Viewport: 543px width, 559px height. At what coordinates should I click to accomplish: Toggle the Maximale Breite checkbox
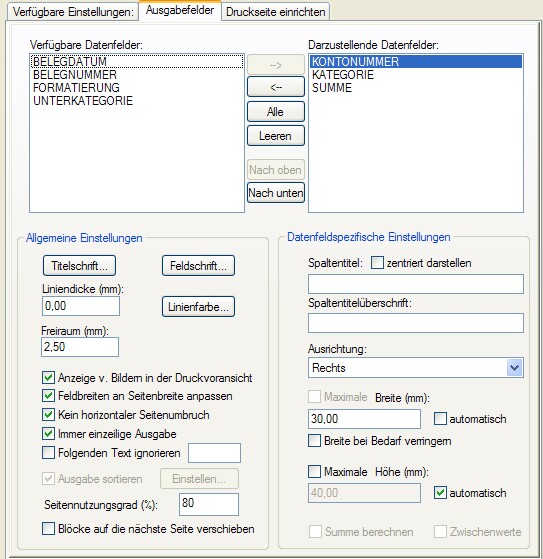tap(314, 396)
